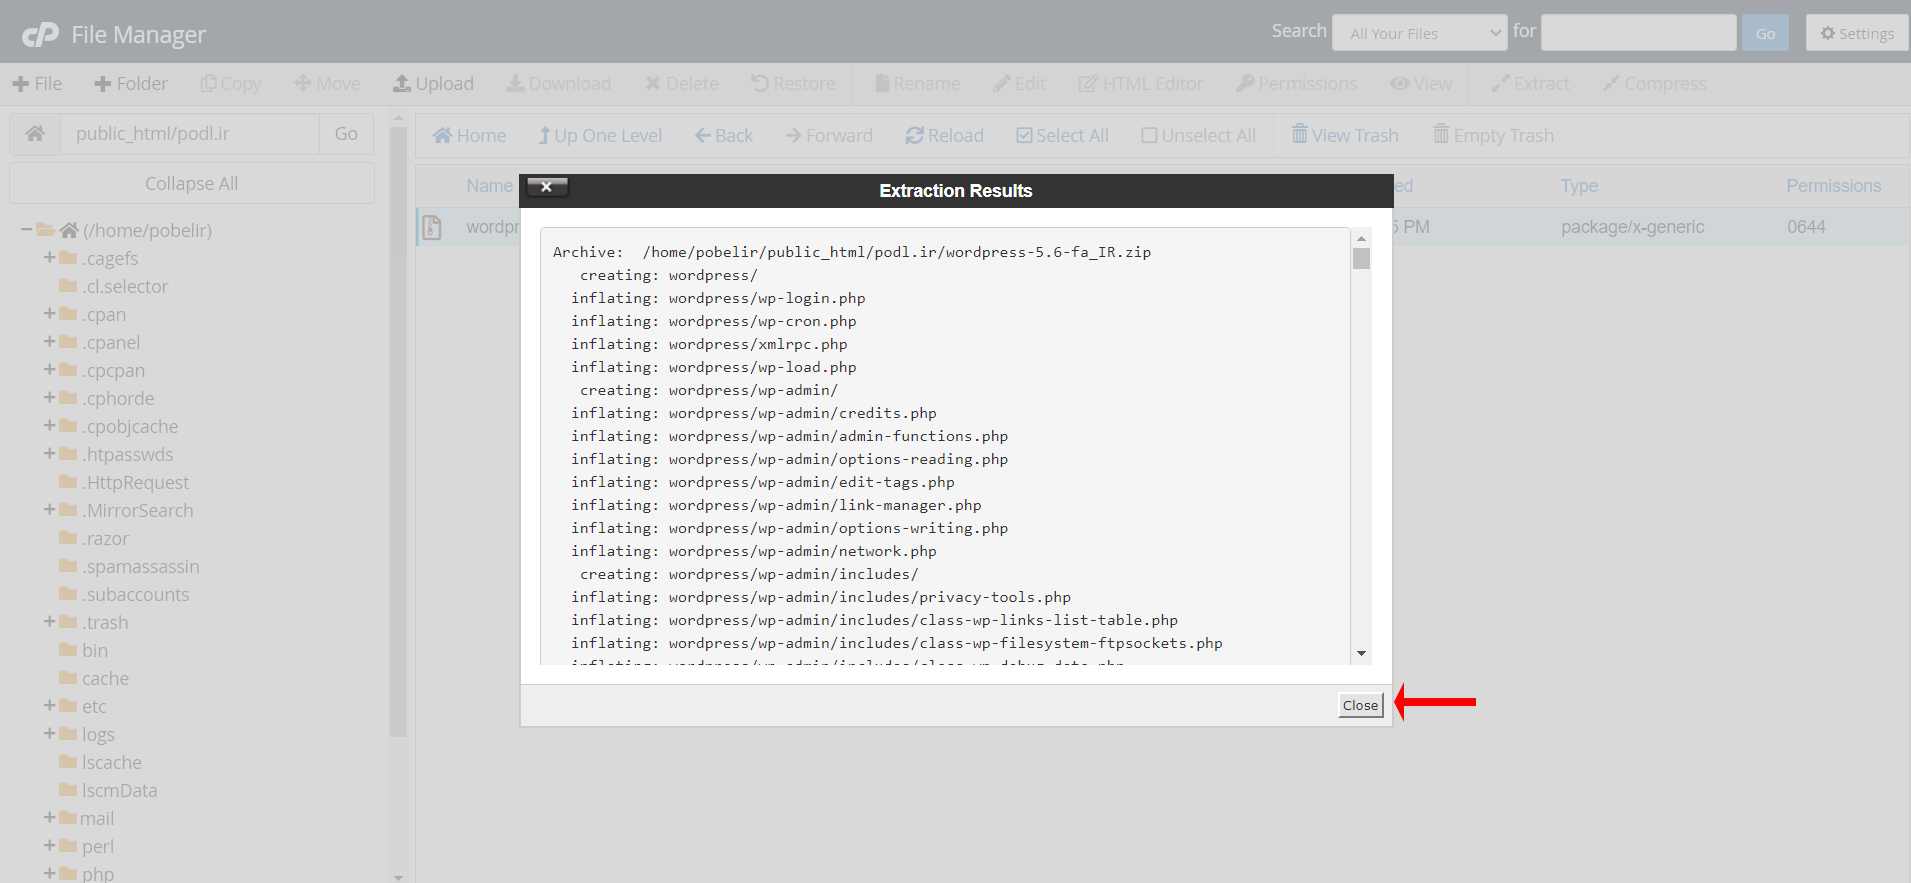Expand the .cpan folder

49,314
